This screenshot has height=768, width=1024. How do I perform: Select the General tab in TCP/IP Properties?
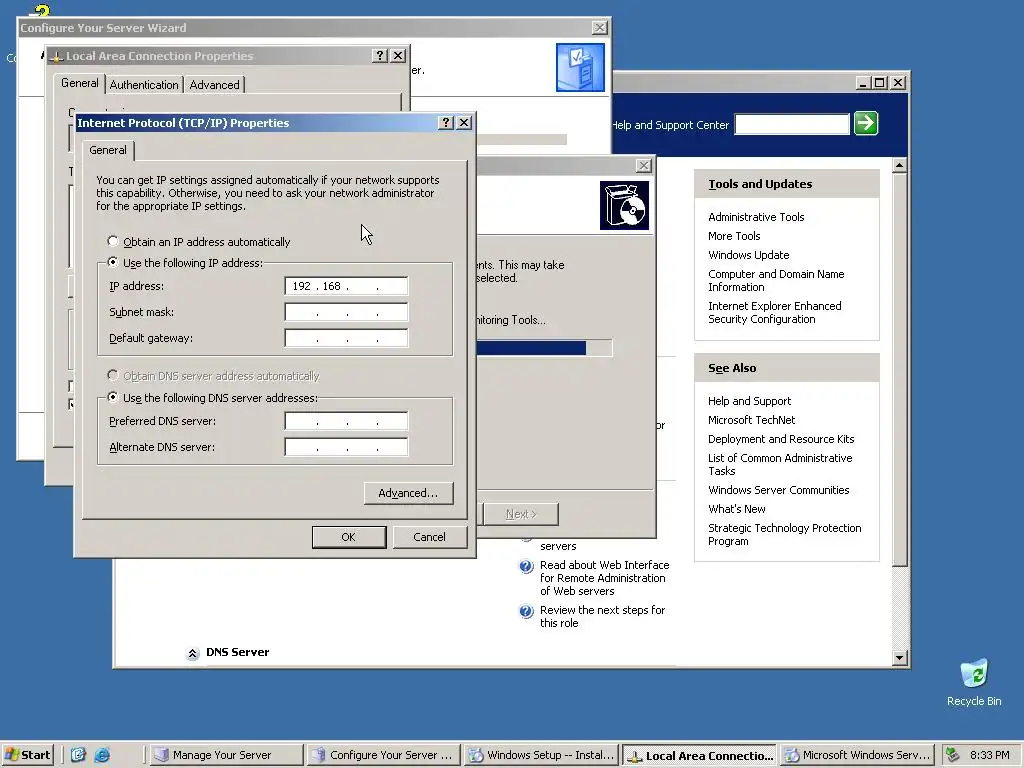coord(108,150)
